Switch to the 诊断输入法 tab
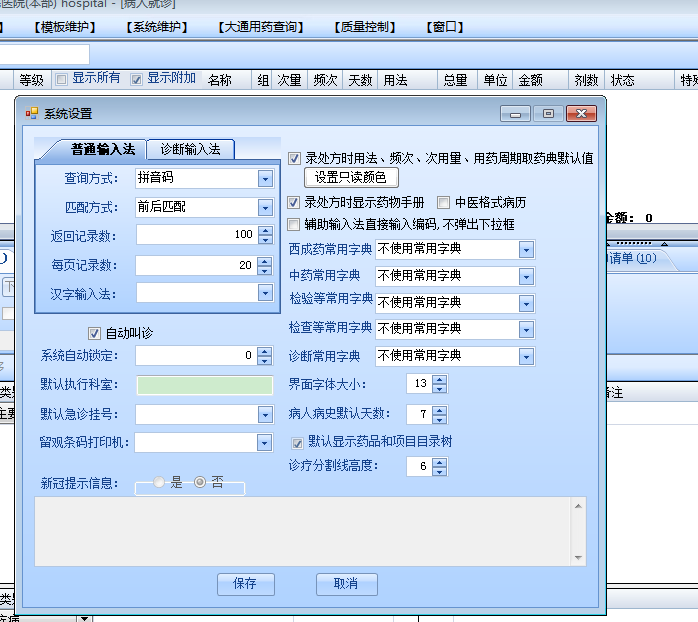698x622 pixels. (x=190, y=149)
